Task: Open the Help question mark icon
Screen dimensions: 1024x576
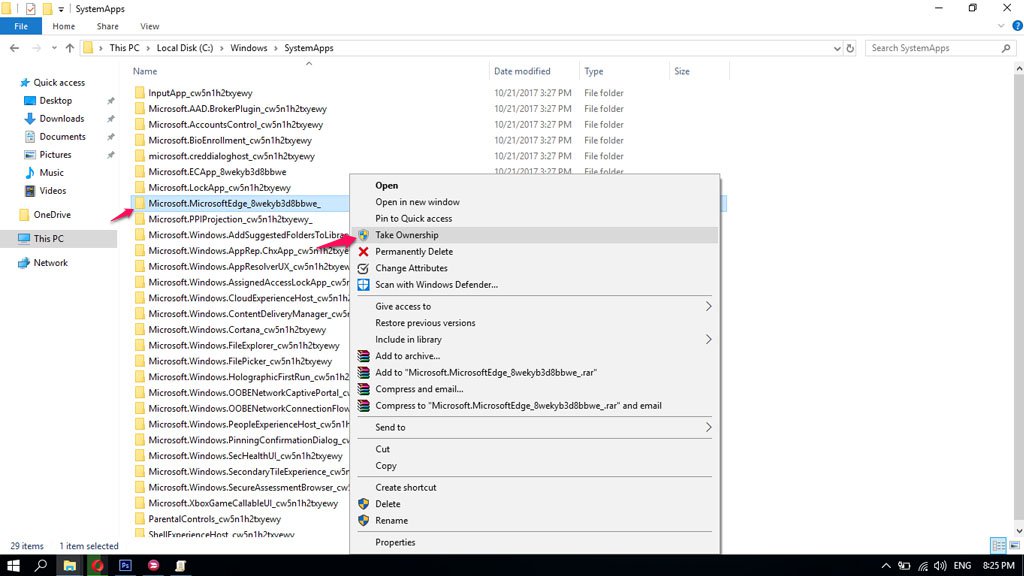Action: coord(1017,26)
